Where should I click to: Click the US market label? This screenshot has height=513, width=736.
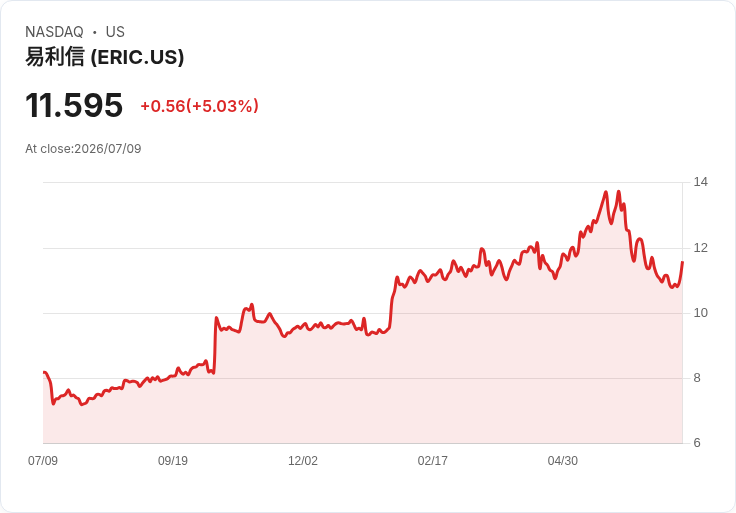[x=115, y=32]
